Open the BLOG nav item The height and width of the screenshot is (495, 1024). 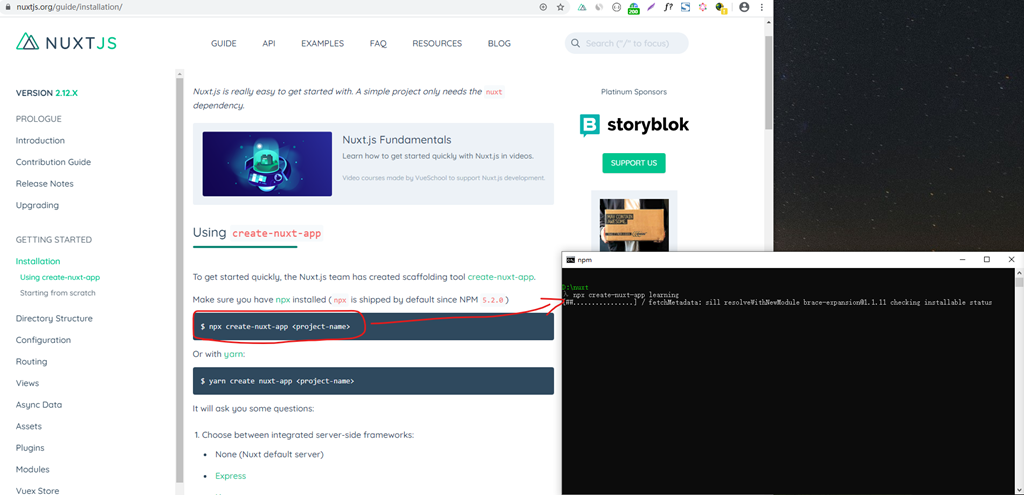[x=499, y=44]
